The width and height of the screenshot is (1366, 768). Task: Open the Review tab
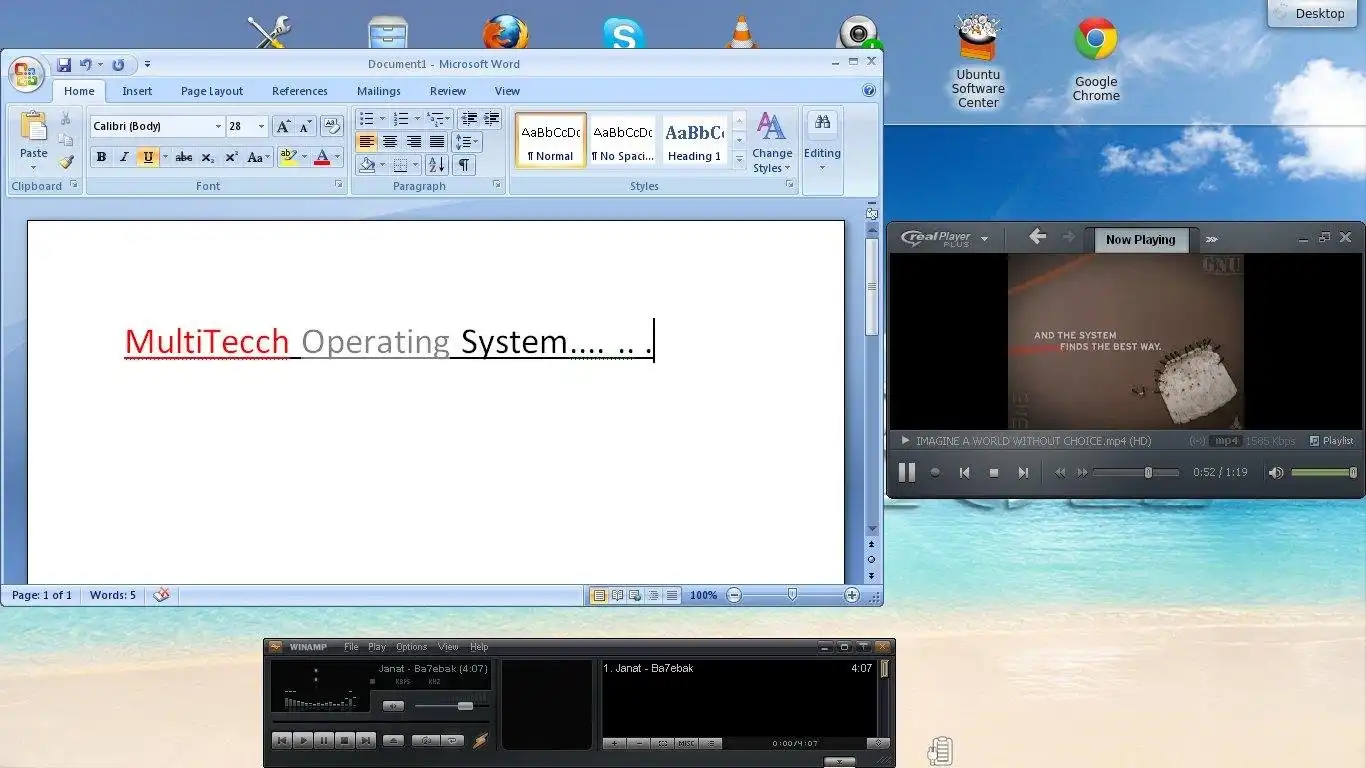(448, 91)
